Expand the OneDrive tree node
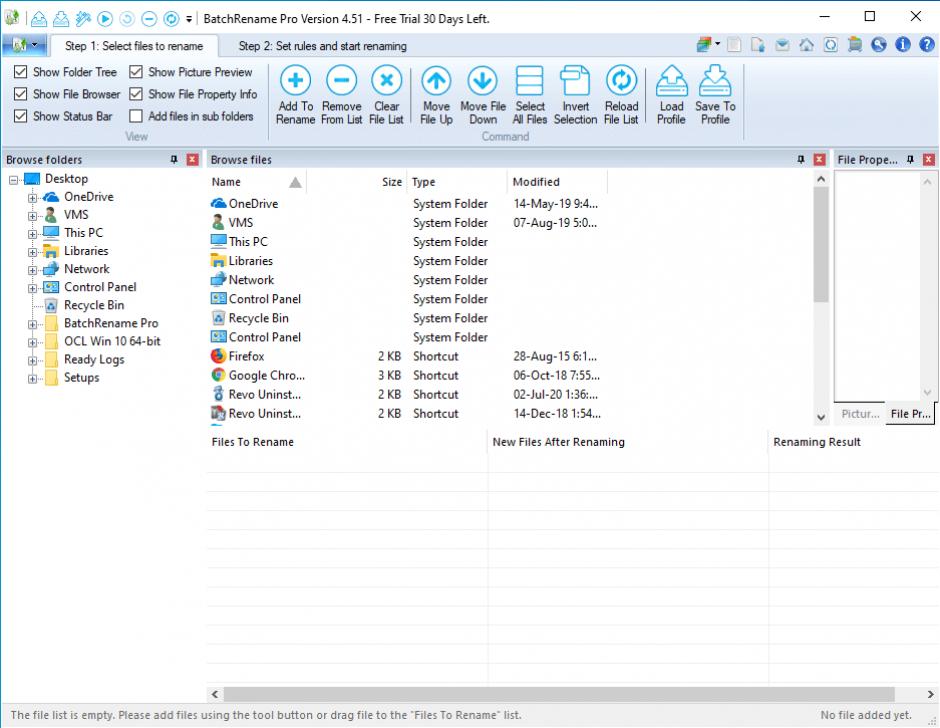This screenshot has width=940, height=728. tap(32, 197)
